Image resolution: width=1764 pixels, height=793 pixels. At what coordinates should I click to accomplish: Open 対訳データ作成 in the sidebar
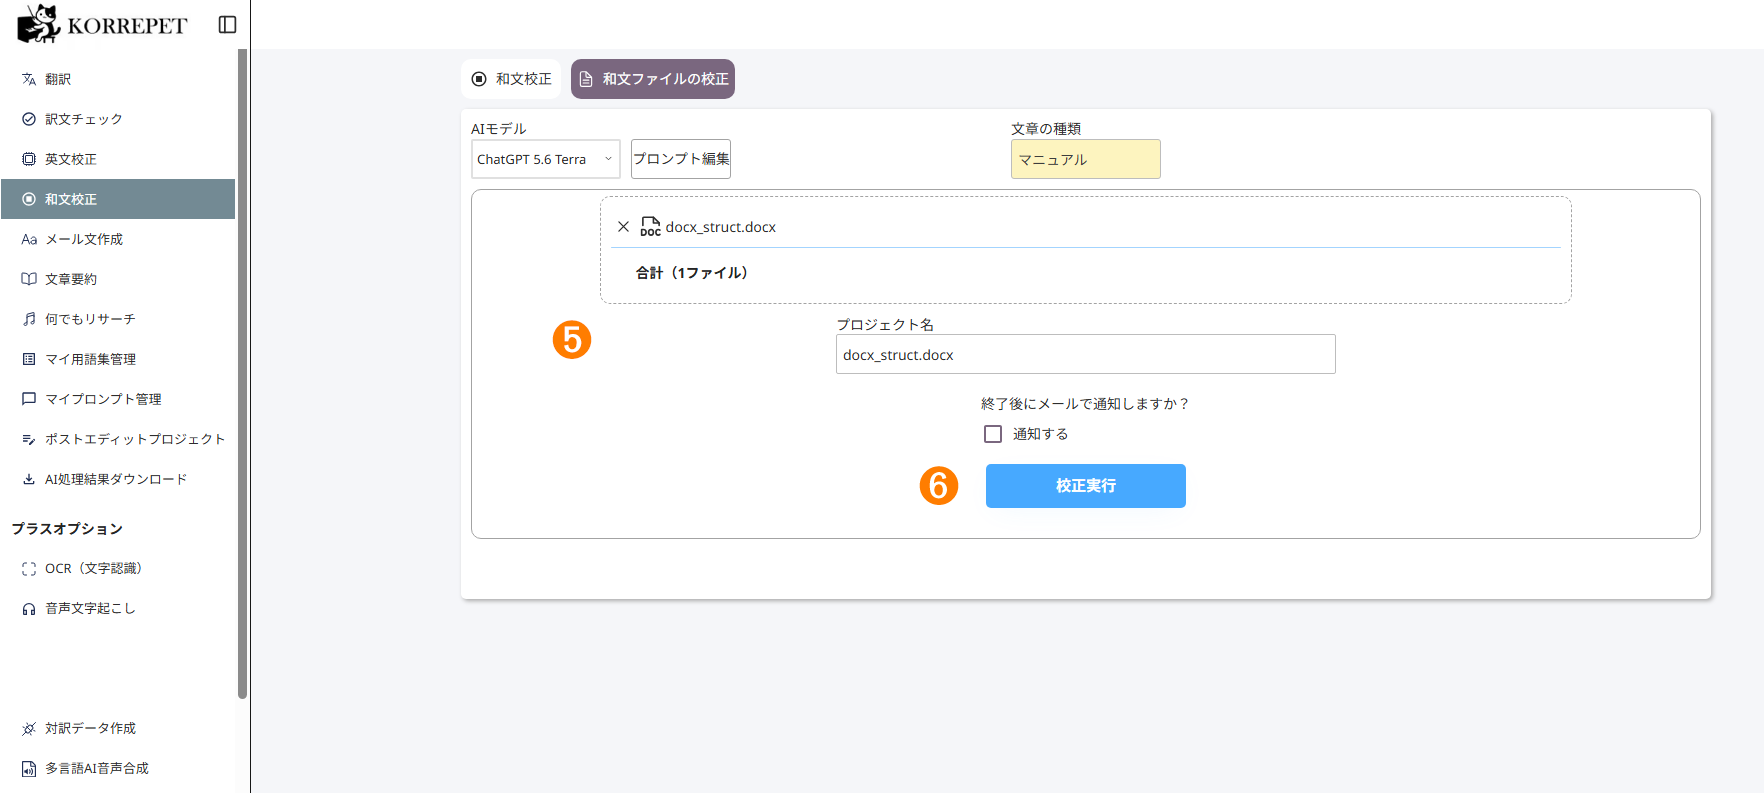[x=118, y=728]
